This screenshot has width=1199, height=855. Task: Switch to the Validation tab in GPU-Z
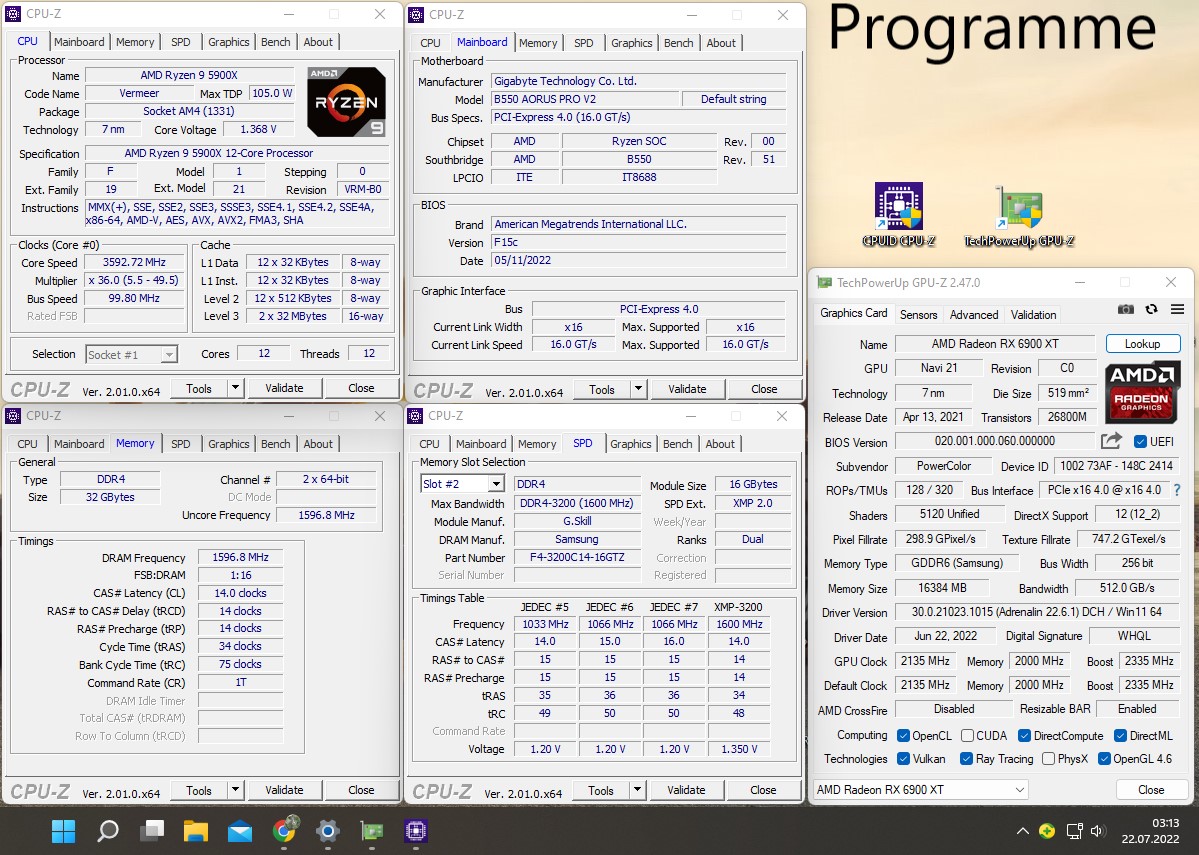click(x=1033, y=314)
